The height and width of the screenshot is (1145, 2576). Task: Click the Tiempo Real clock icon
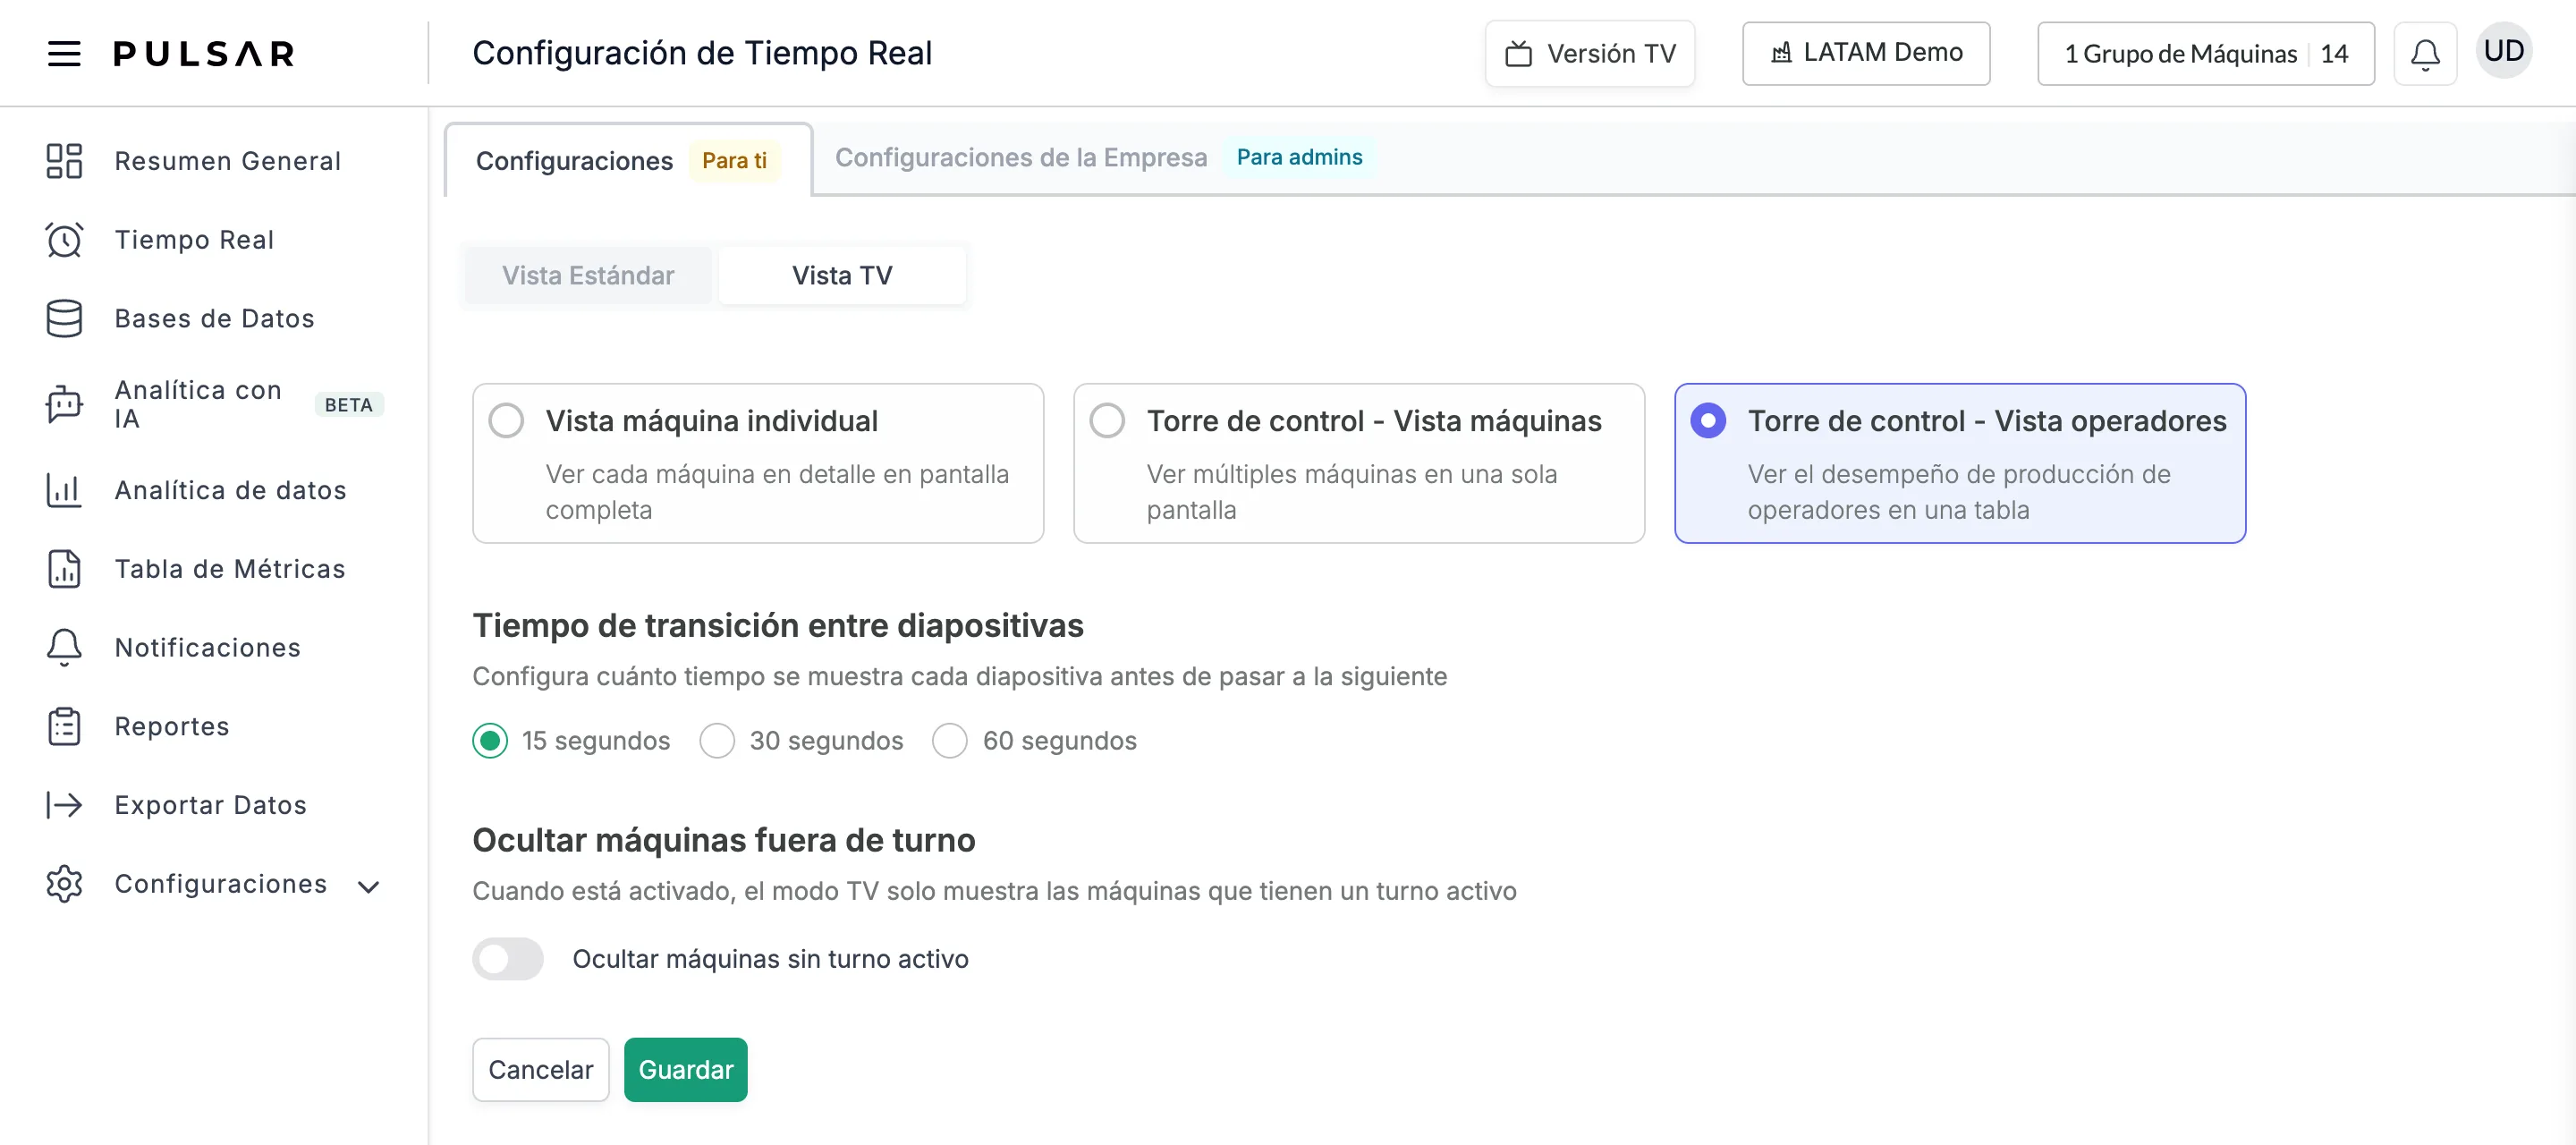(x=64, y=240)
